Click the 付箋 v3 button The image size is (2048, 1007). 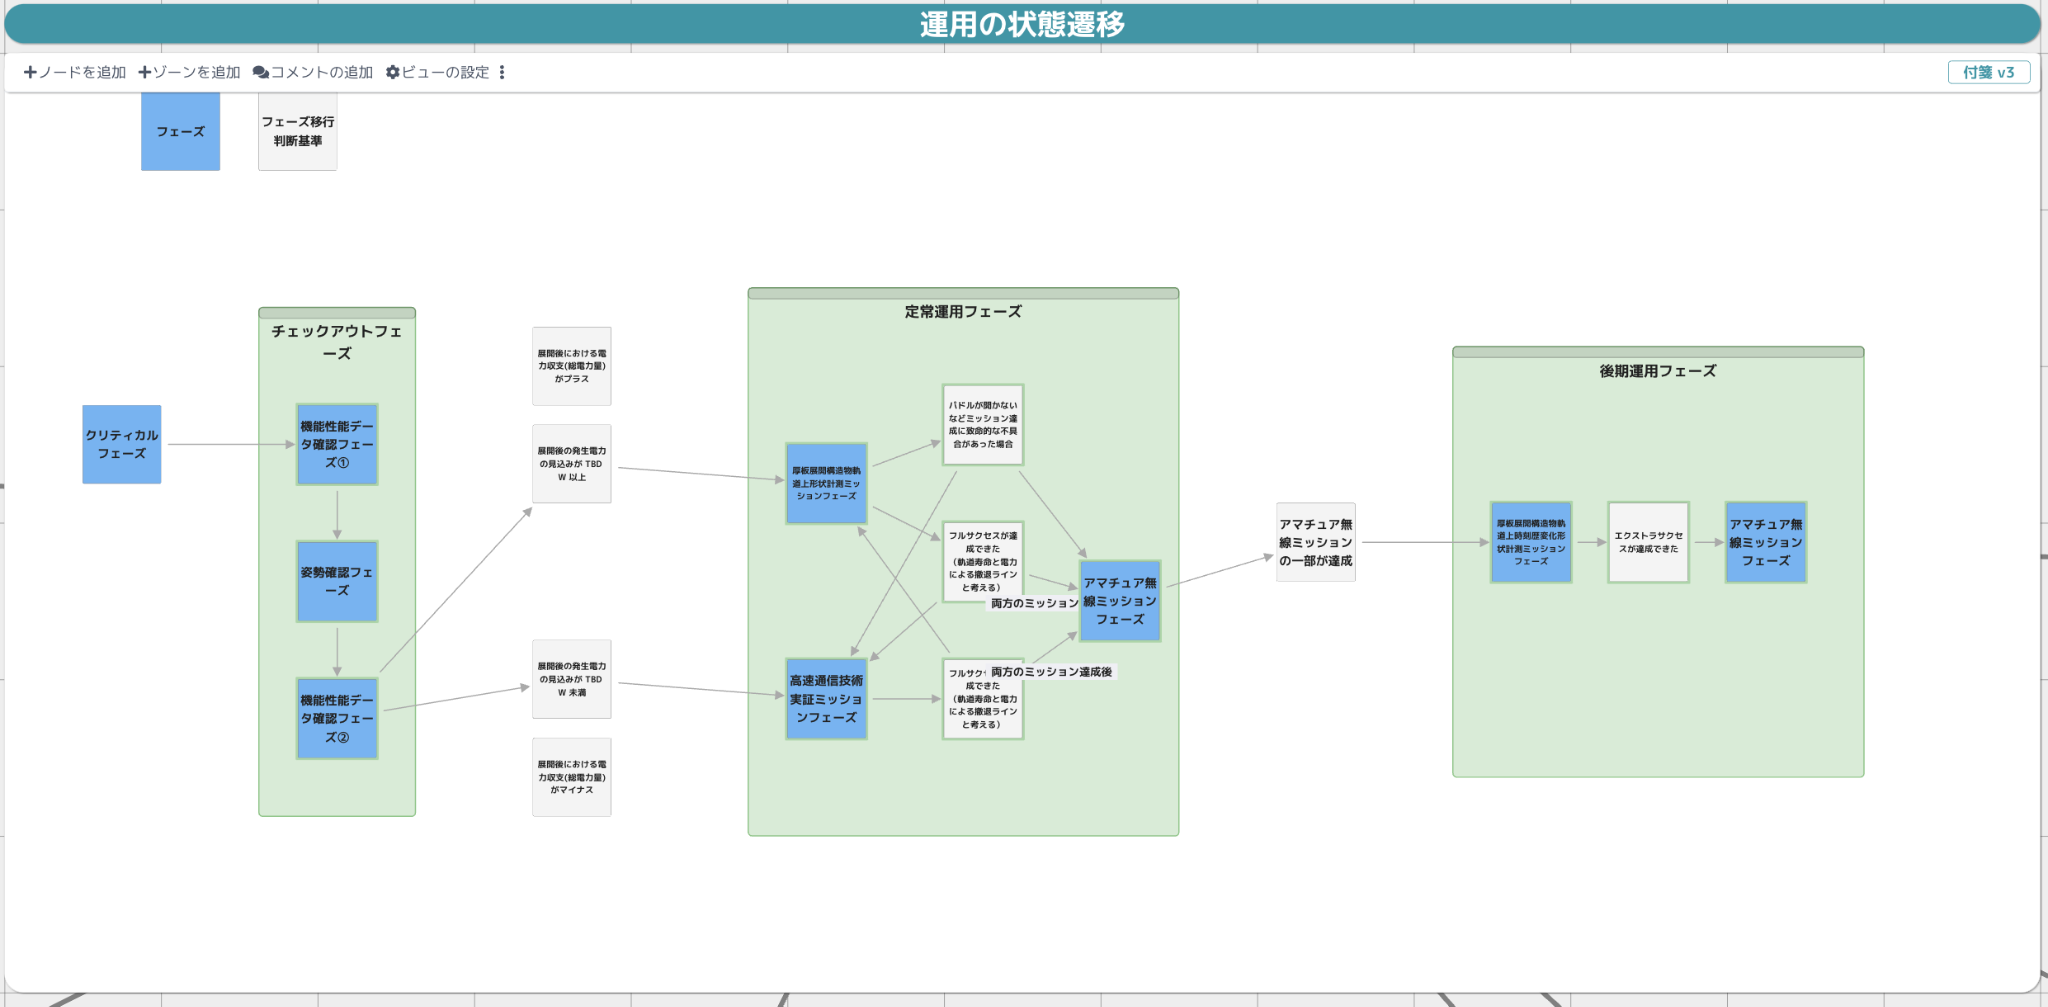pos(1988,72)
